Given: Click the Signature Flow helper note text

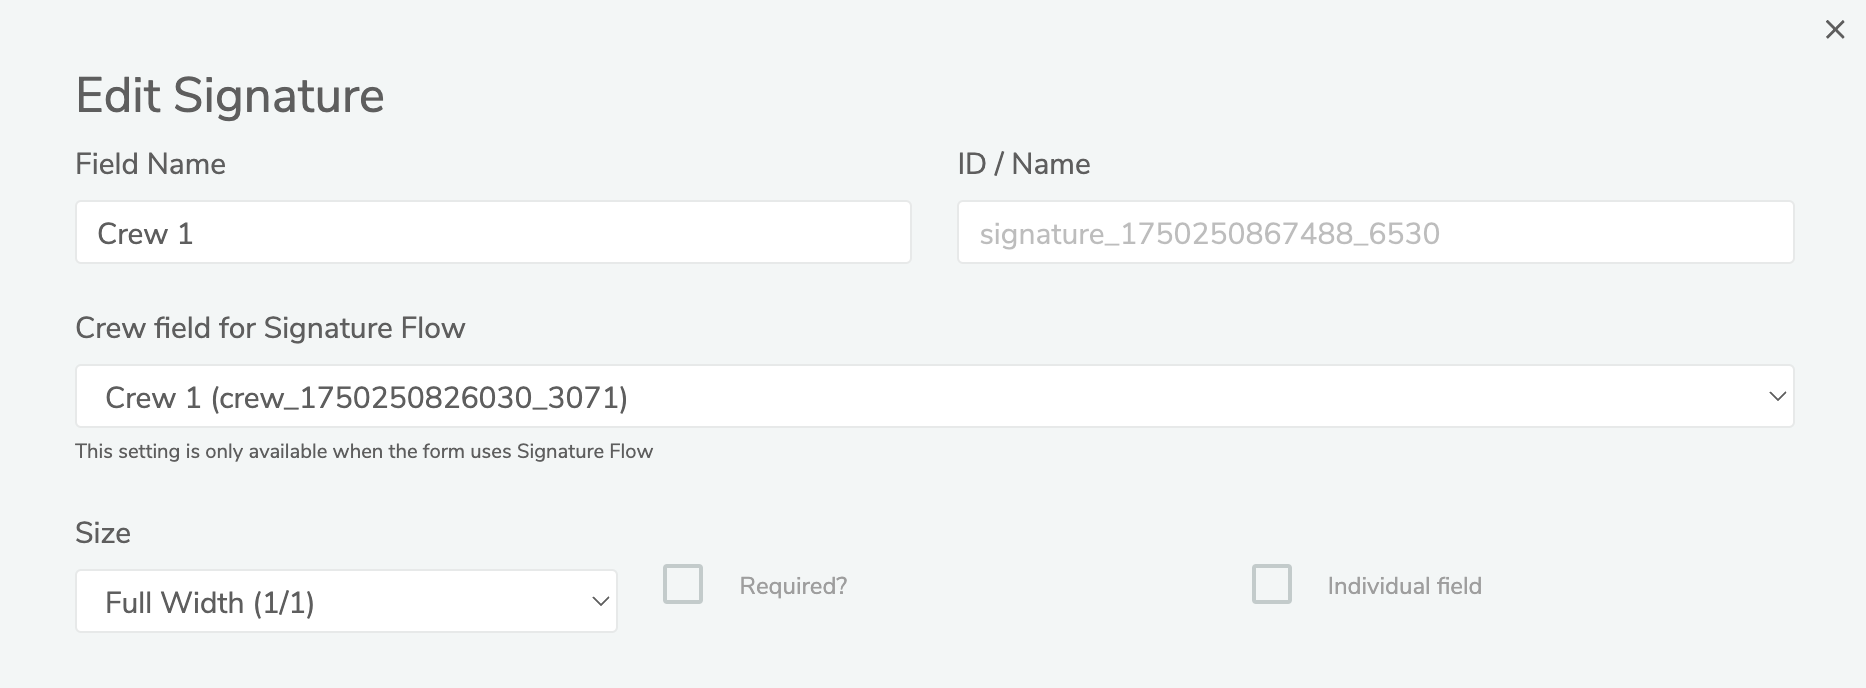Looking at the screenshot, I should point(364,452).
